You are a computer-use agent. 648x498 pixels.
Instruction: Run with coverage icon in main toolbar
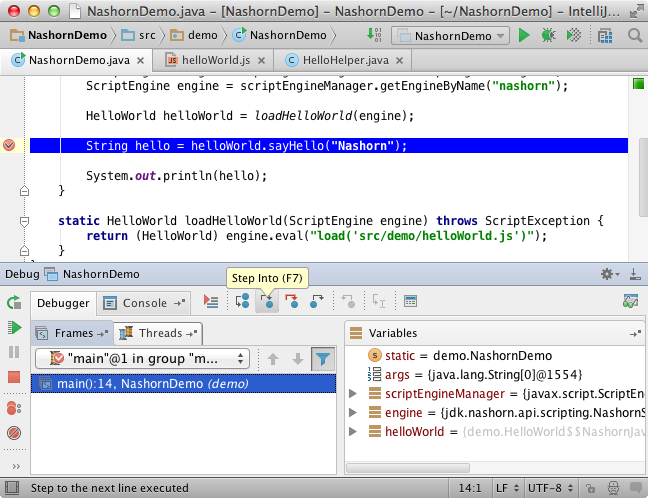[574, 36]
